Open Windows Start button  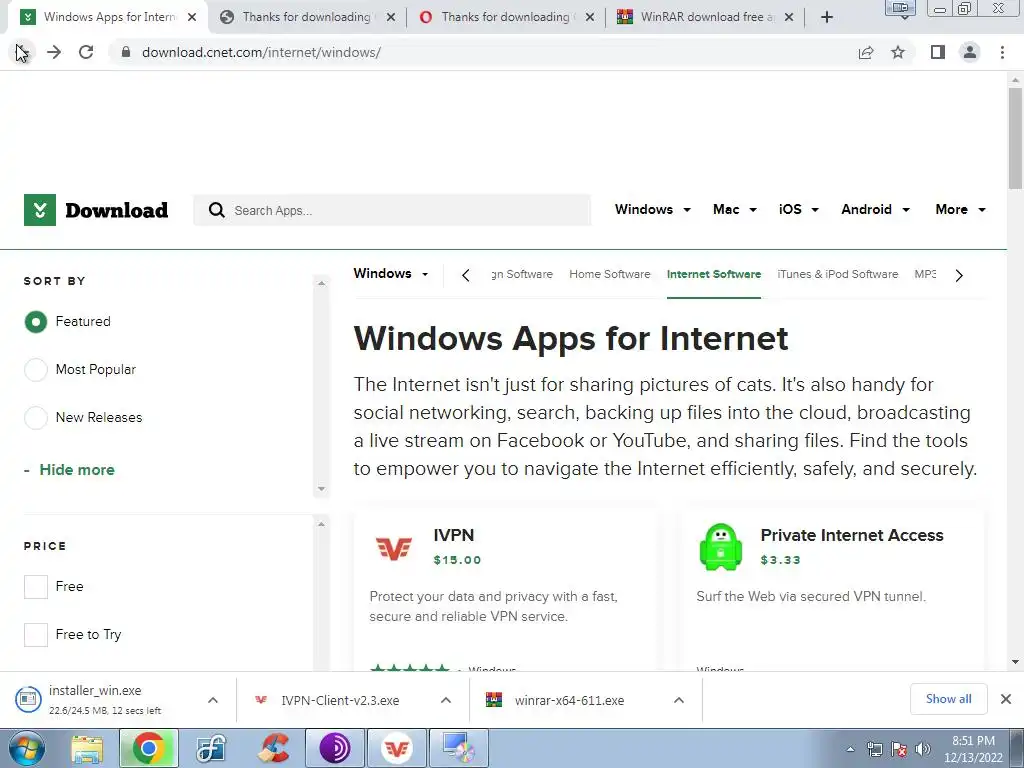26,748
